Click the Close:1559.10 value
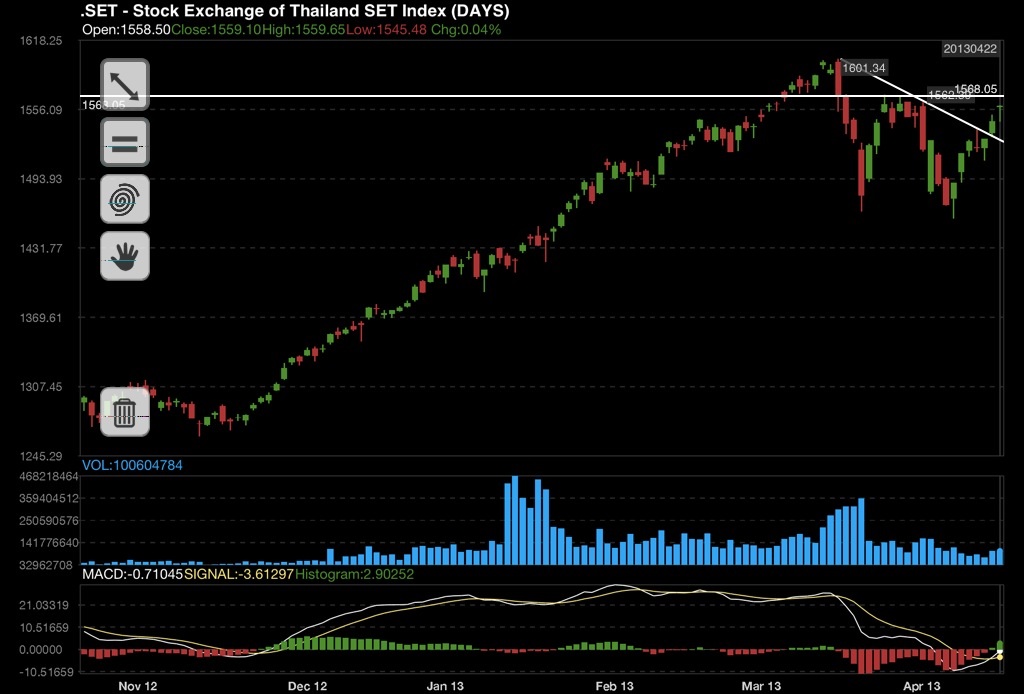This screenshot has width=1024, height=694. click(216, 30)
